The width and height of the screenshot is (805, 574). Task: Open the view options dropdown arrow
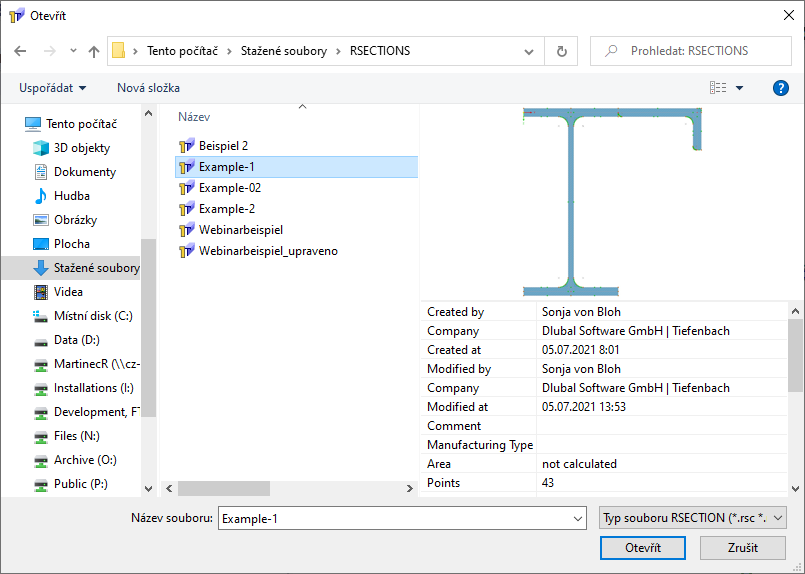[x=739, y=88]
